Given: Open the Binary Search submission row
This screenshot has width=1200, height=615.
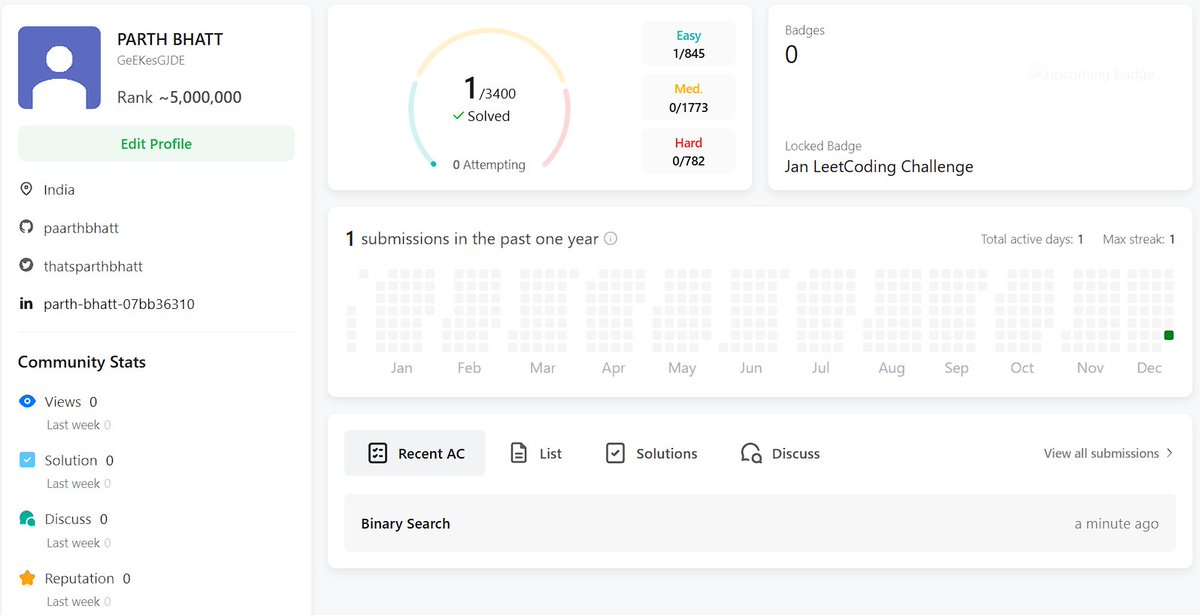Looking at the screenshot, I should [x=760, y=523].
